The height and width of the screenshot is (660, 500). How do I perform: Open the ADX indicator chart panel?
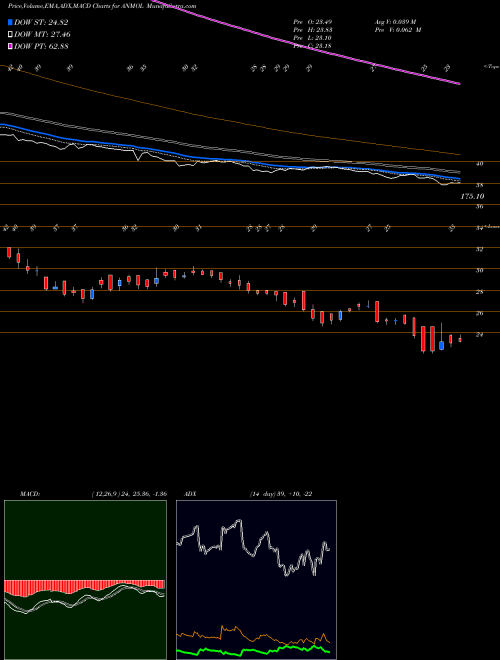256,580
